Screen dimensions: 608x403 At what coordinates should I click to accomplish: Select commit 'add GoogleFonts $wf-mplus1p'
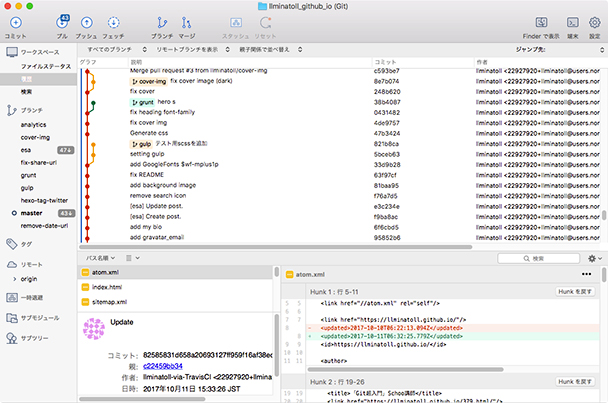(x=174, y=164)
